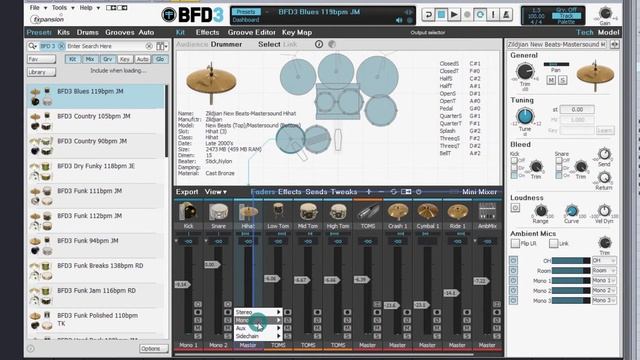Image resolution: width=640 pixels, height=360 pixels.
Task: Switch to the Grooves browser tab
Action: click(120, 32)
